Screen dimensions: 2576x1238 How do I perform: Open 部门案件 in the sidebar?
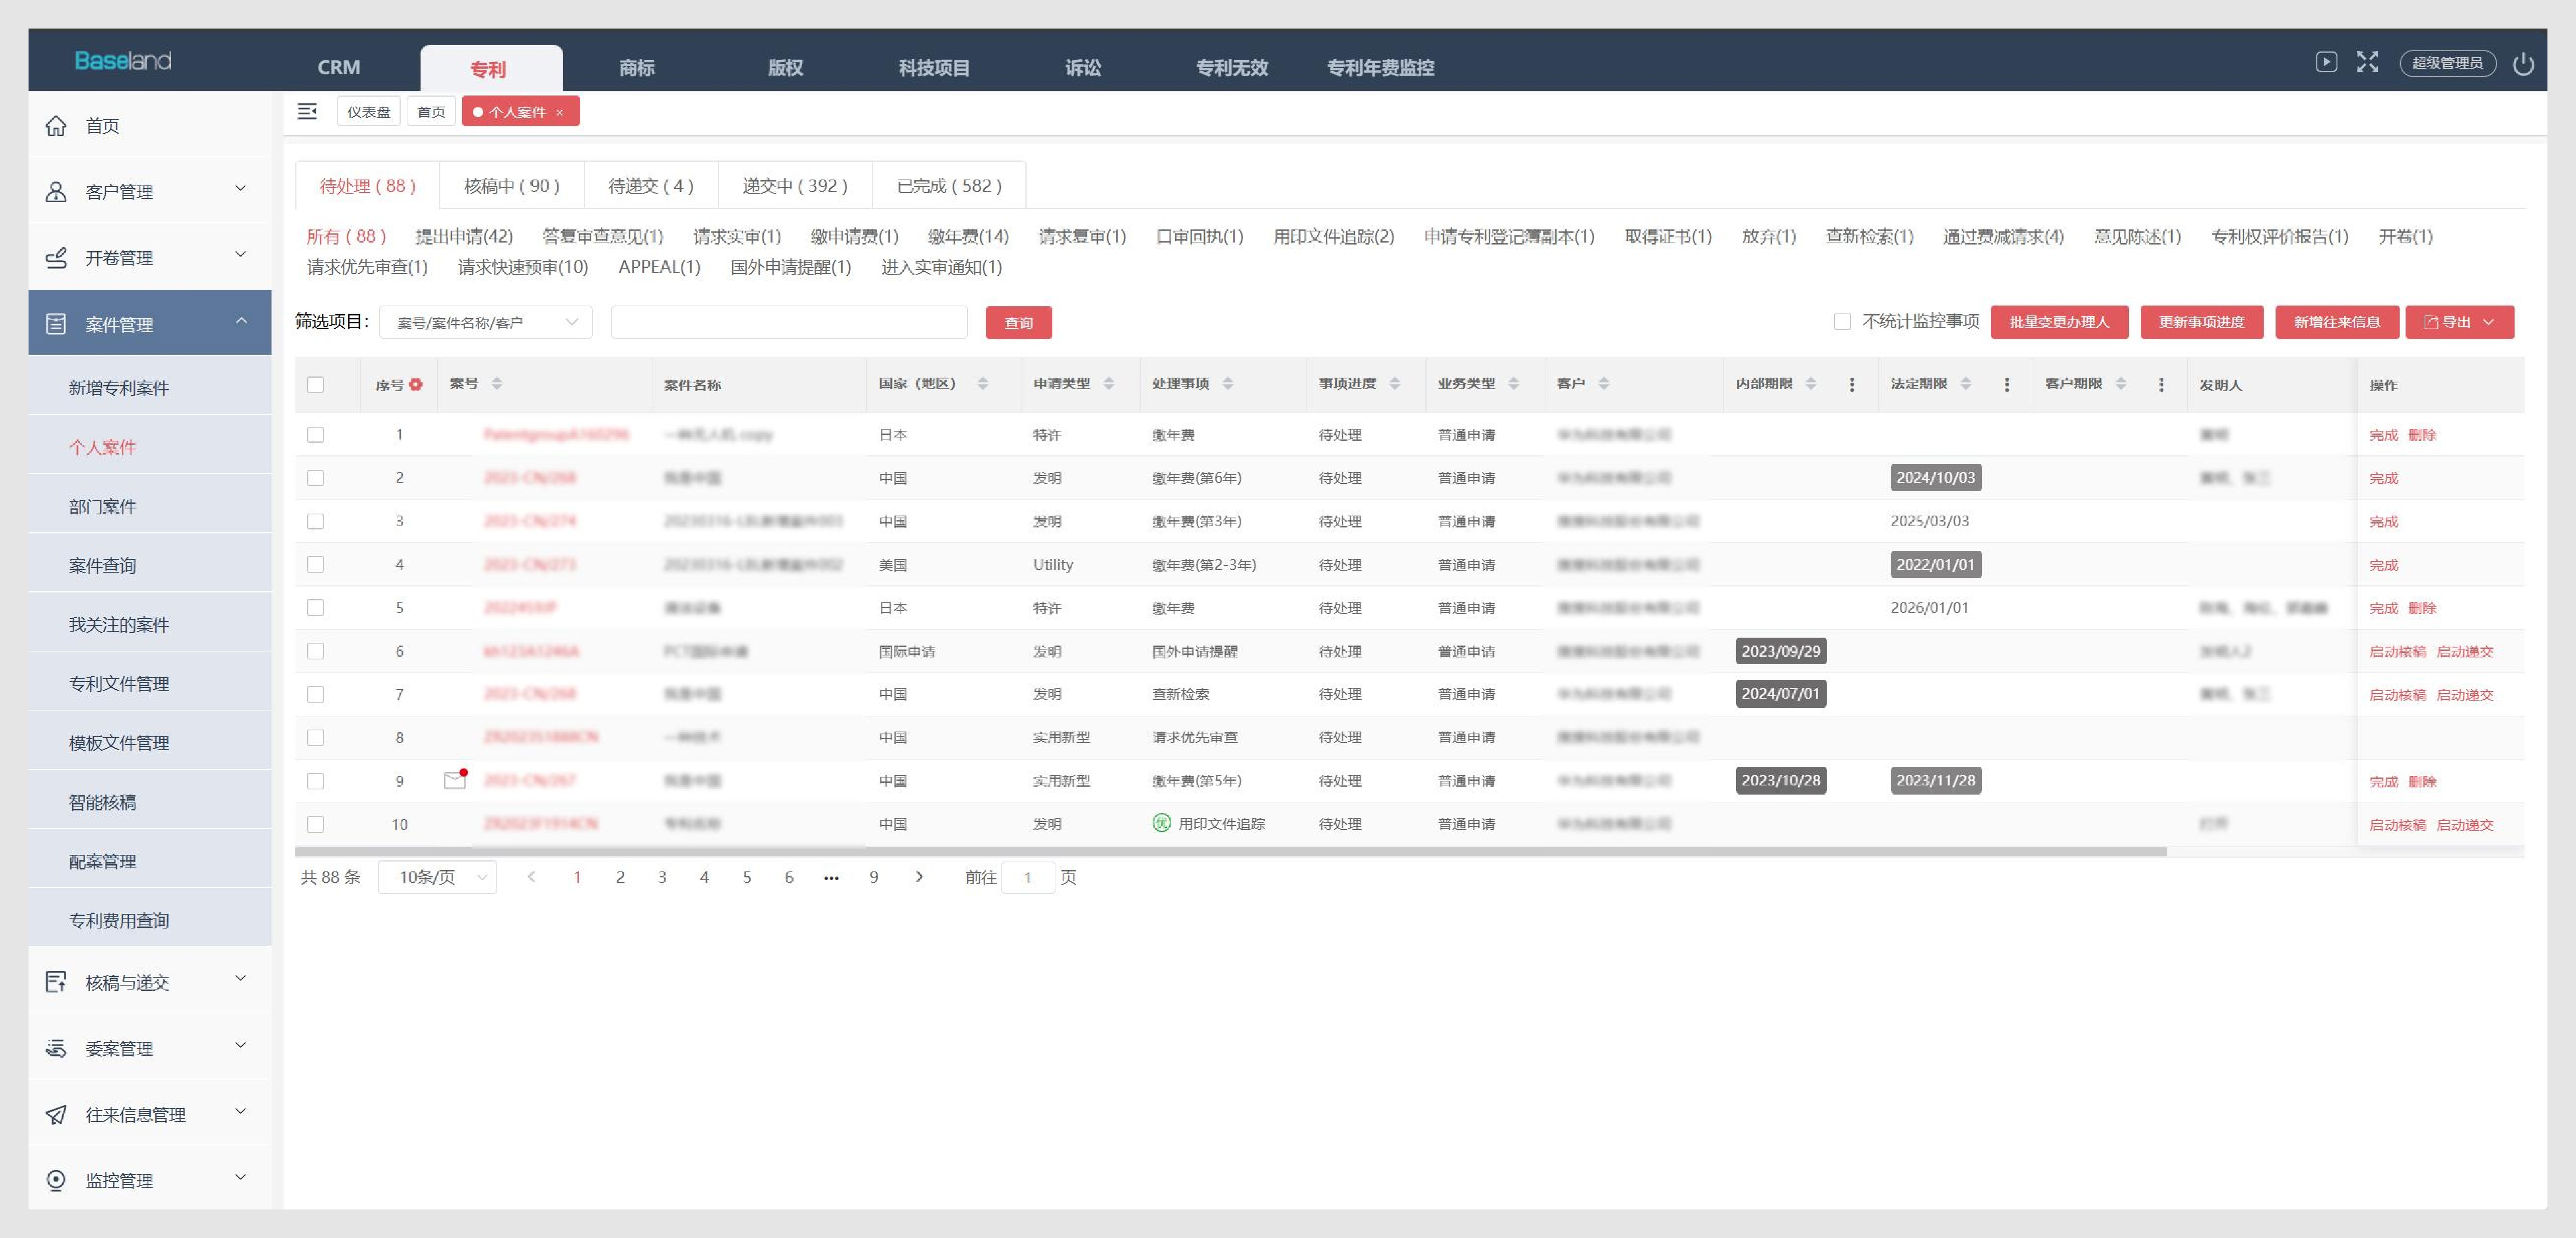[150, 506]
